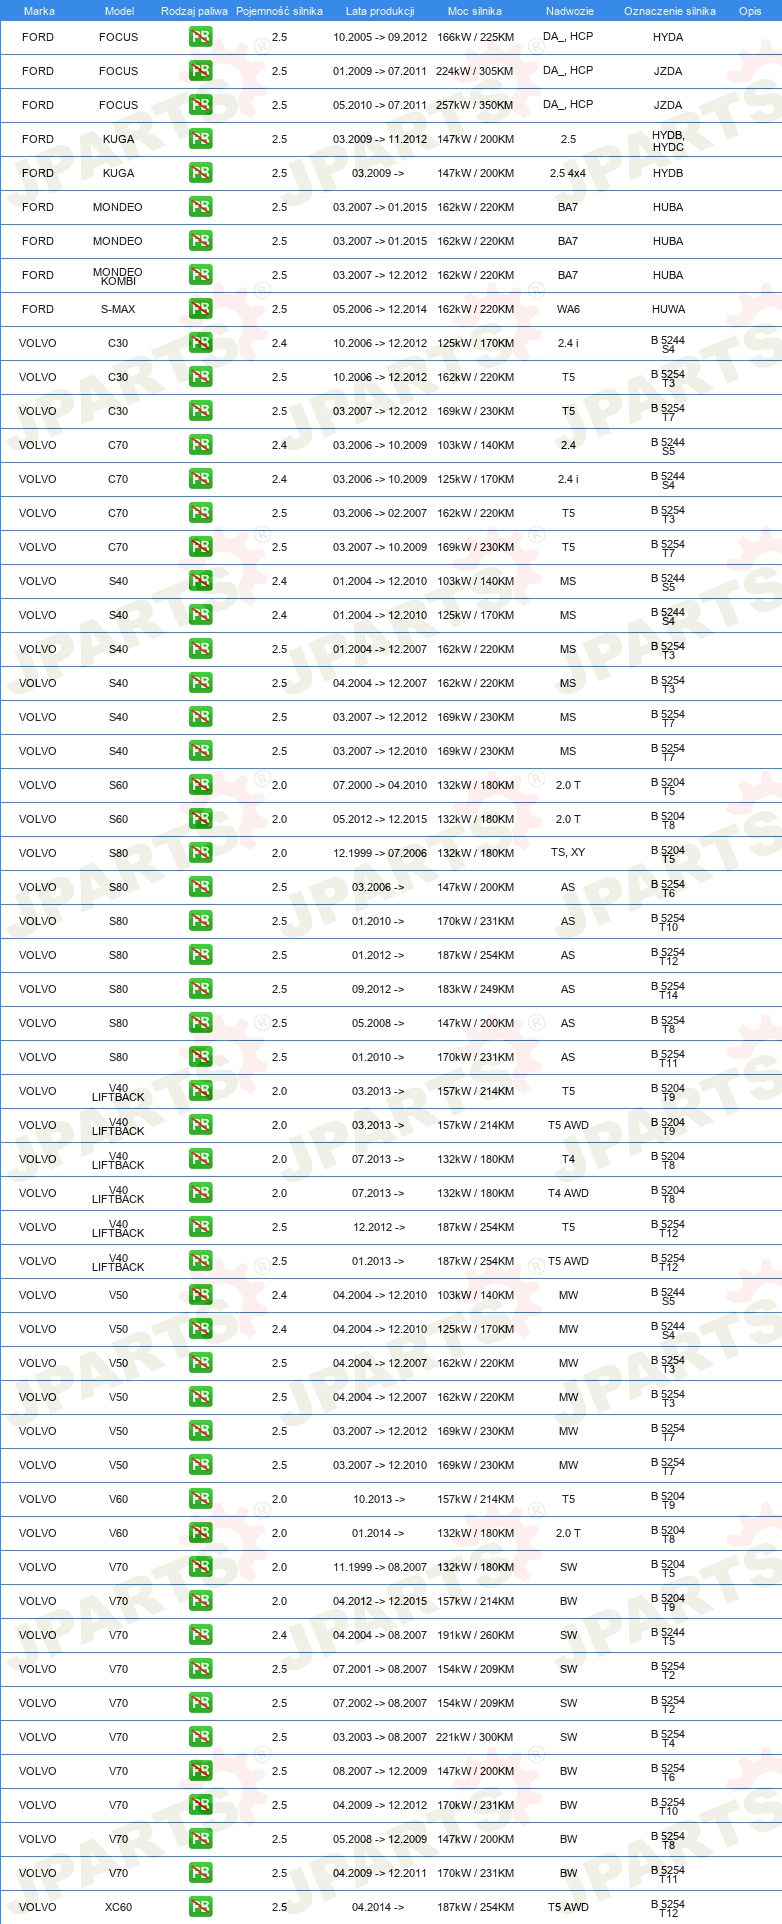Select the '09.2012 ->' production cell

click(x=378, y=989)
